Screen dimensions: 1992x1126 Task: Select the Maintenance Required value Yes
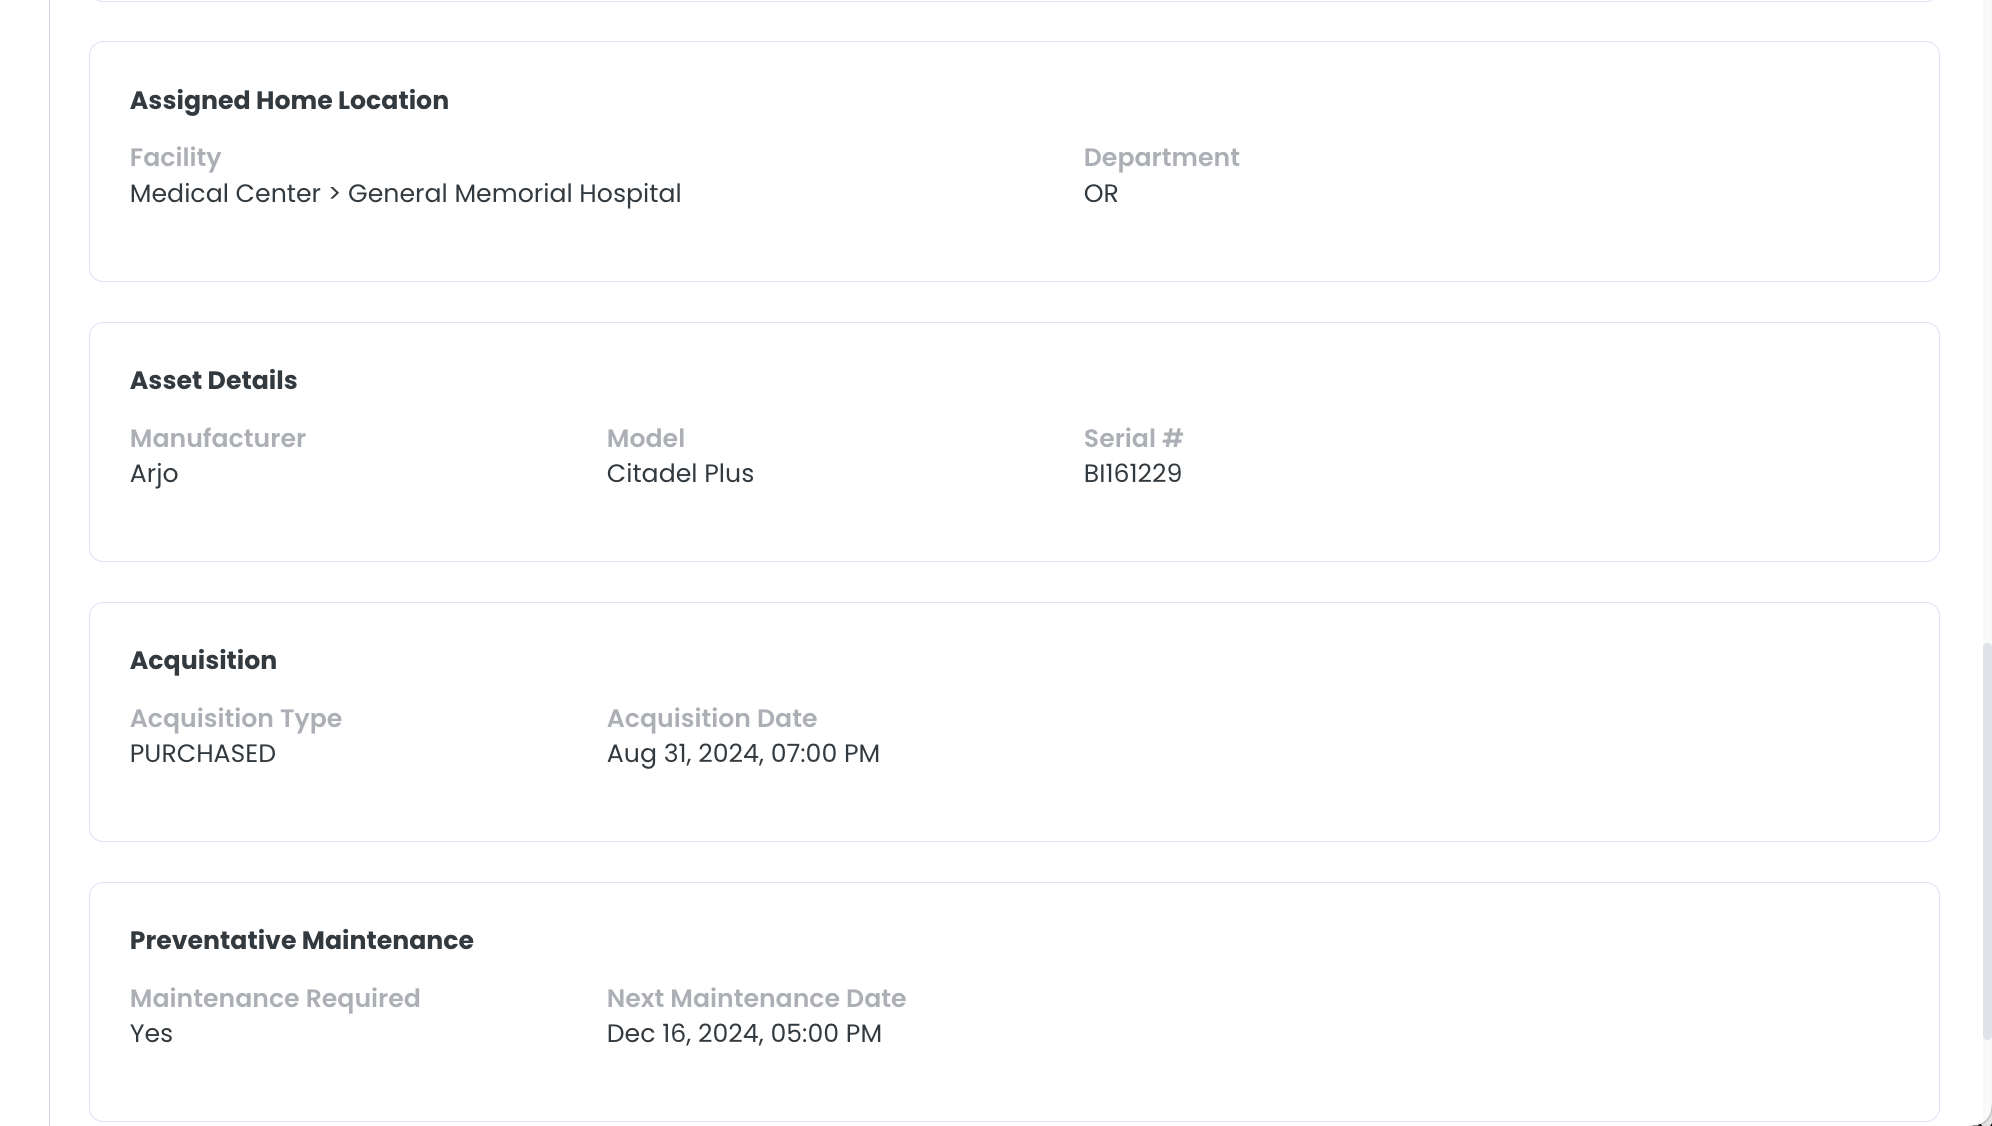click(x=151, y=1033)
